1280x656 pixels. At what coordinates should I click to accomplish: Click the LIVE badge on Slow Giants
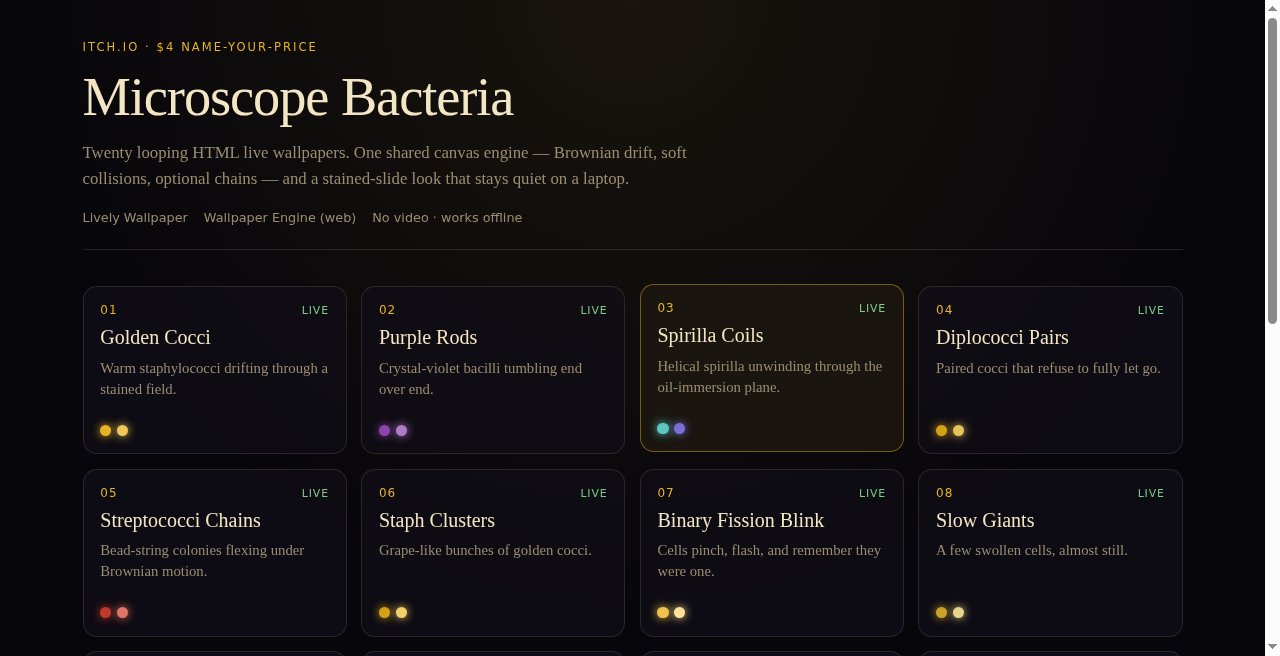tap(1151, 493)
